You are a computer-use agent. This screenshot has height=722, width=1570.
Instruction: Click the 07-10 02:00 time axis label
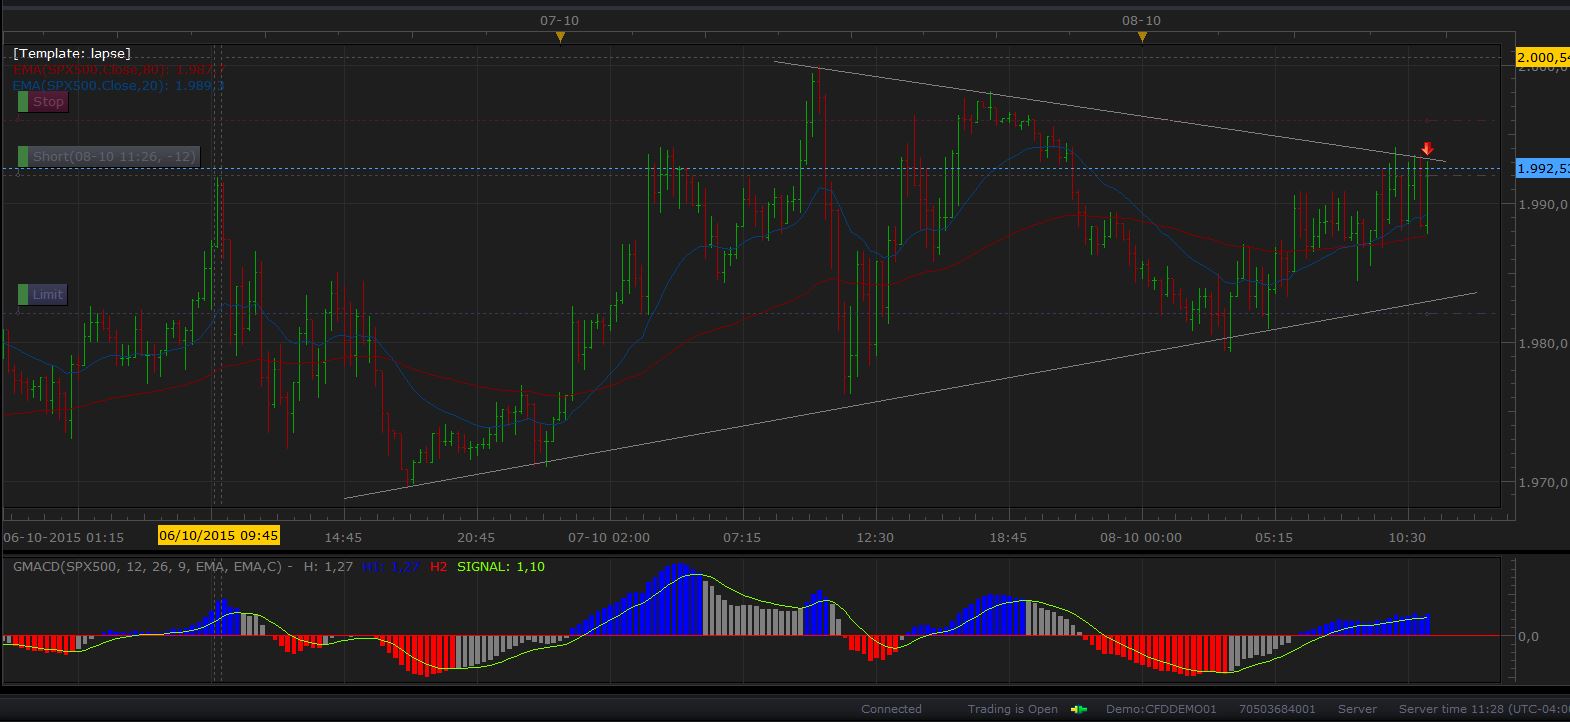point(609,537)
